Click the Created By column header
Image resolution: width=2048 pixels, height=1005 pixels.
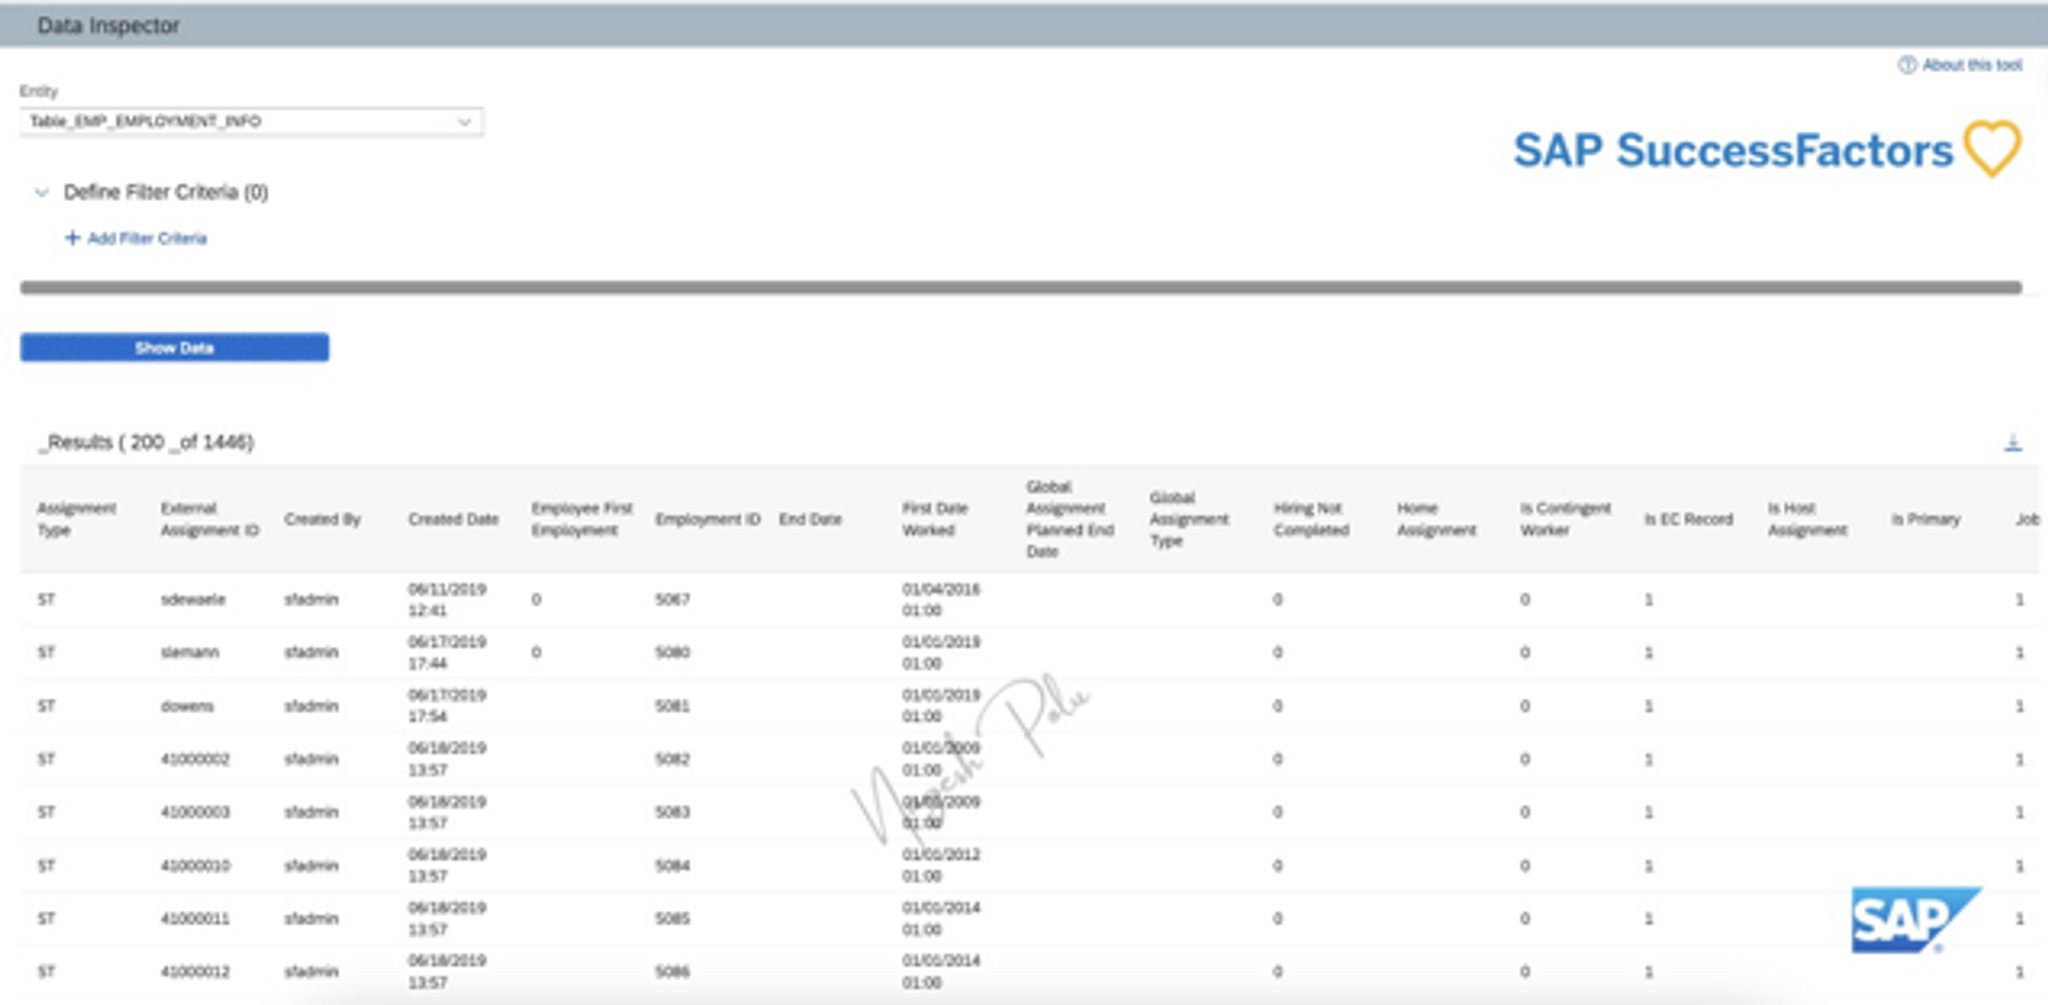coord(322,519)
